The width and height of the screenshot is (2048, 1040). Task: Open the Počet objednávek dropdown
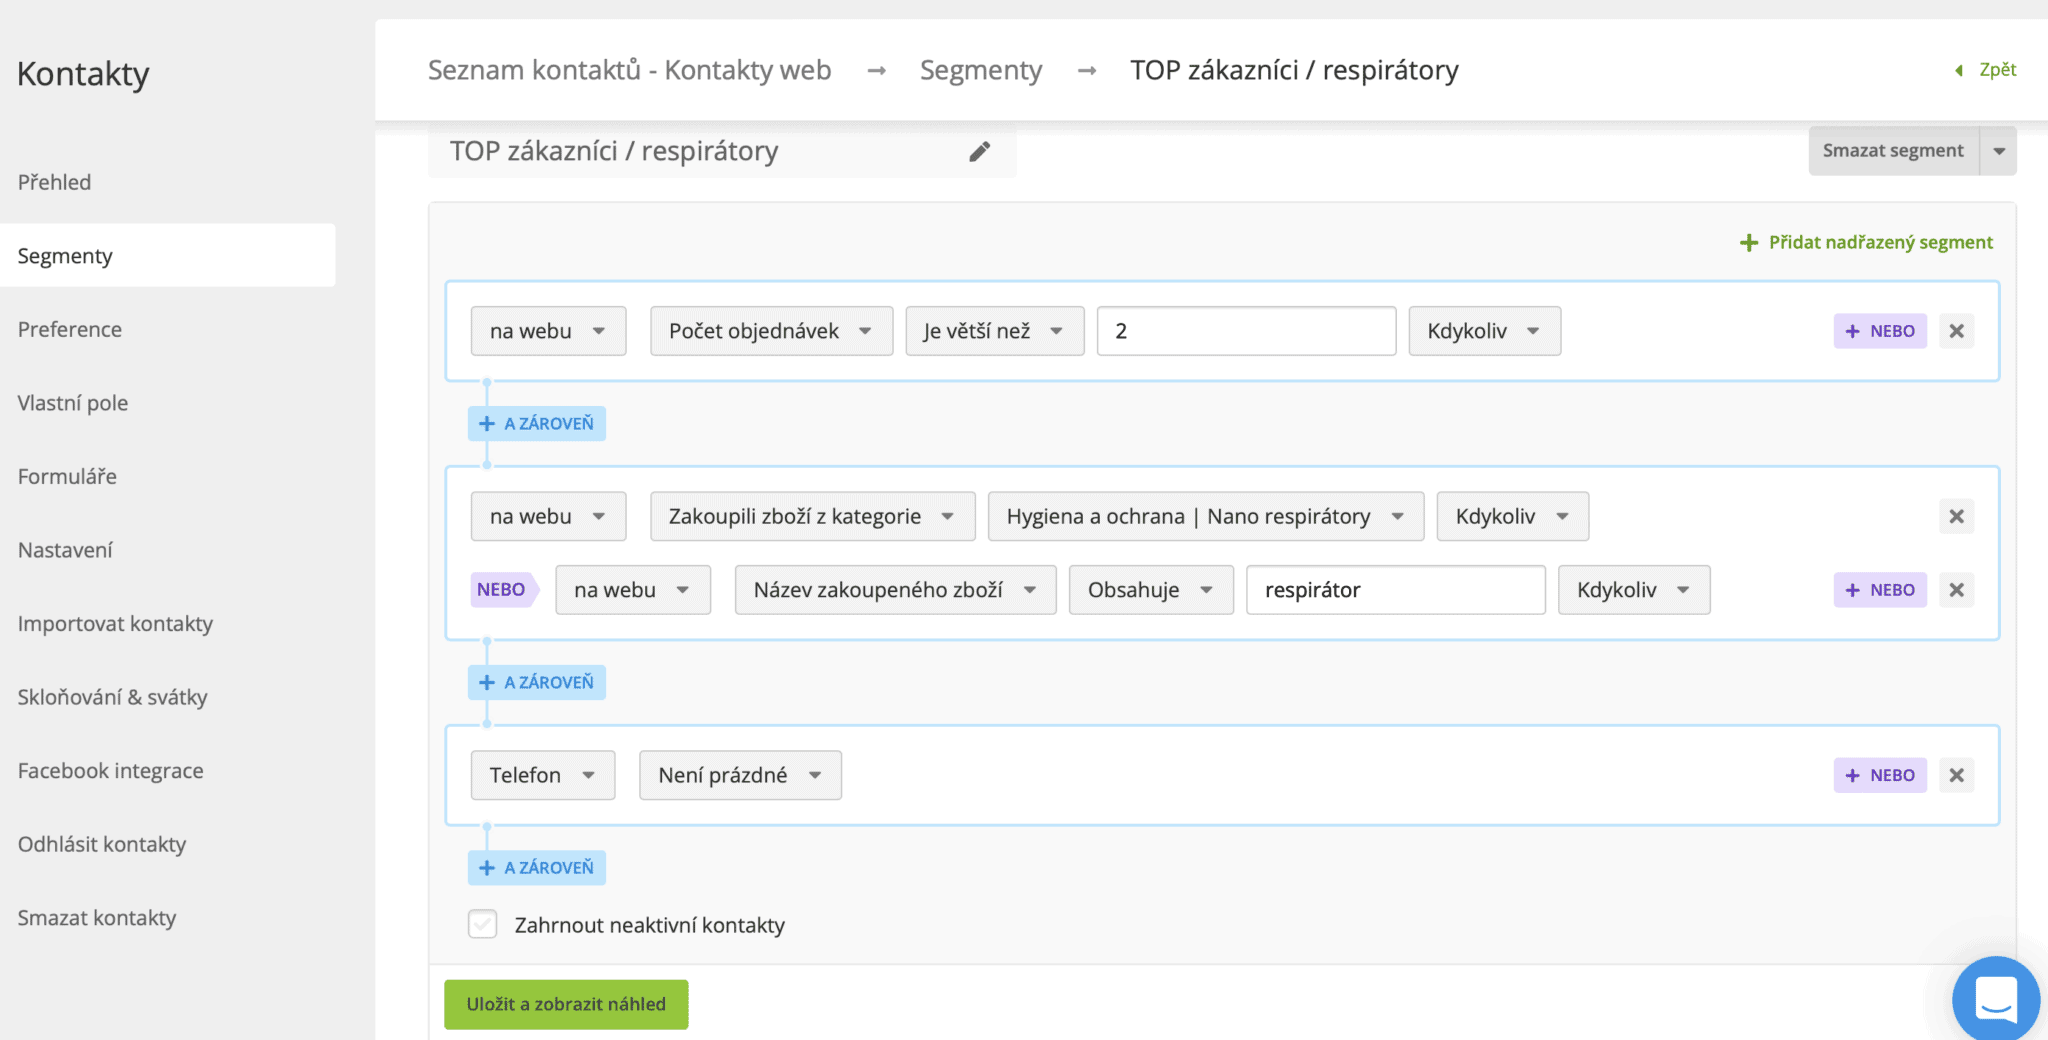coord(770,331)
